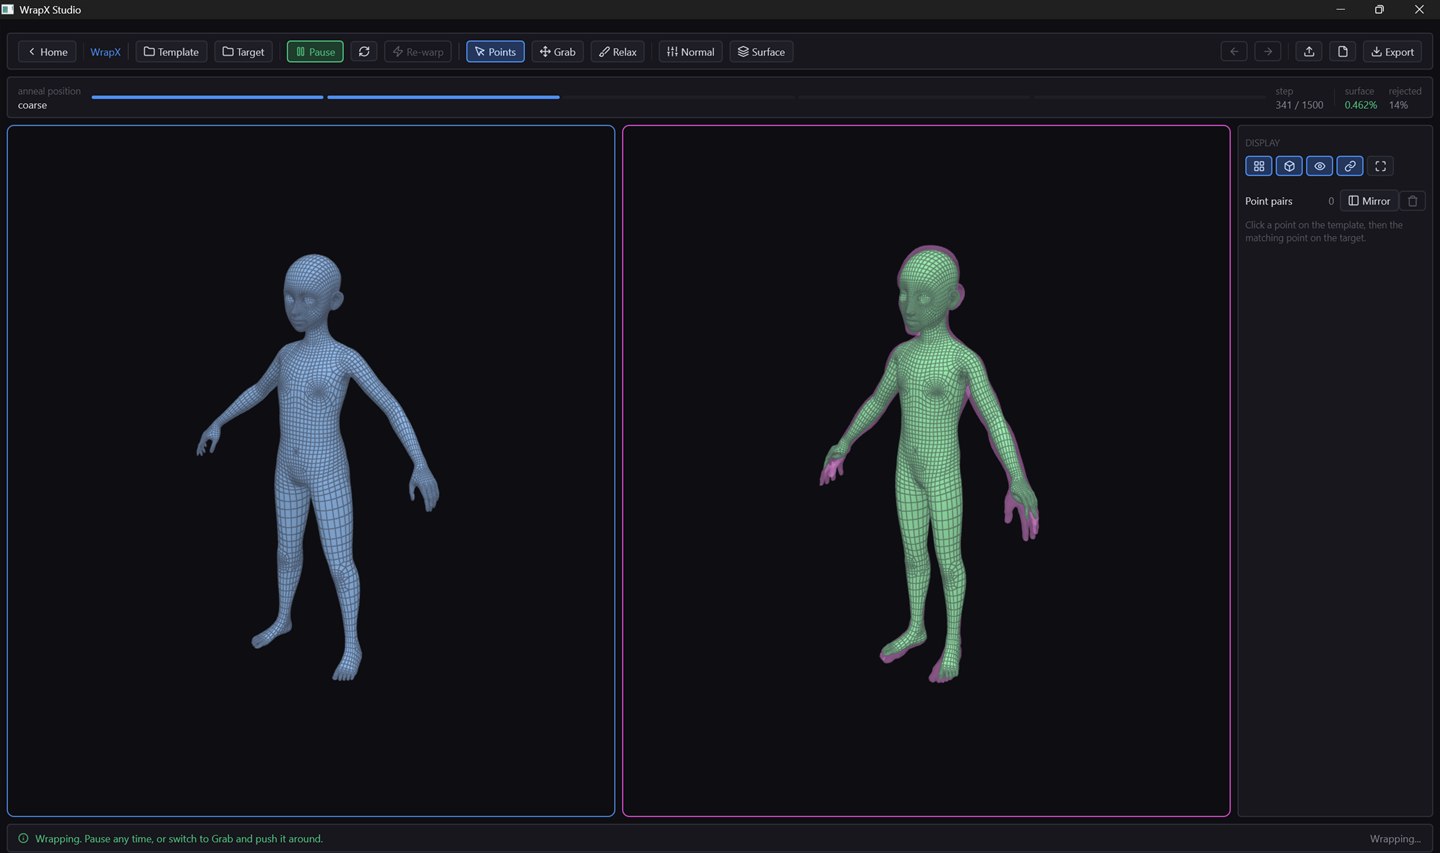1440x853 pixels.
Task: Click the restart refresh icon beside Pause
Action: click(x=364, y=52)
